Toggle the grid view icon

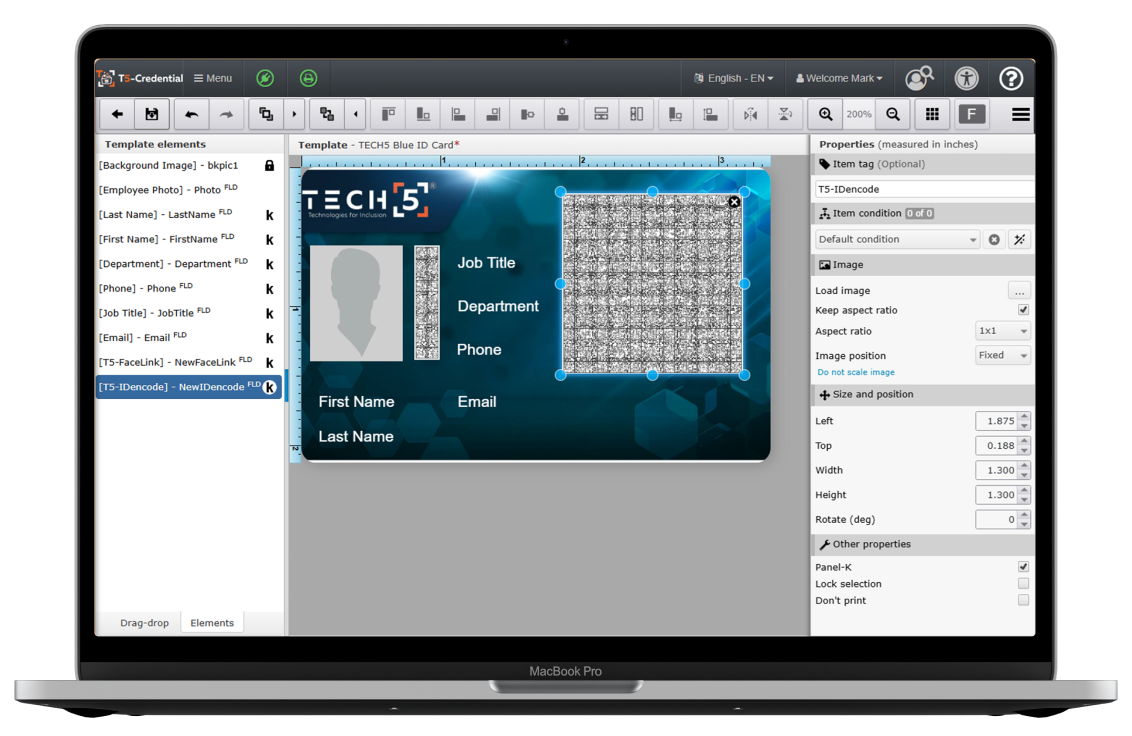[932, 114]
